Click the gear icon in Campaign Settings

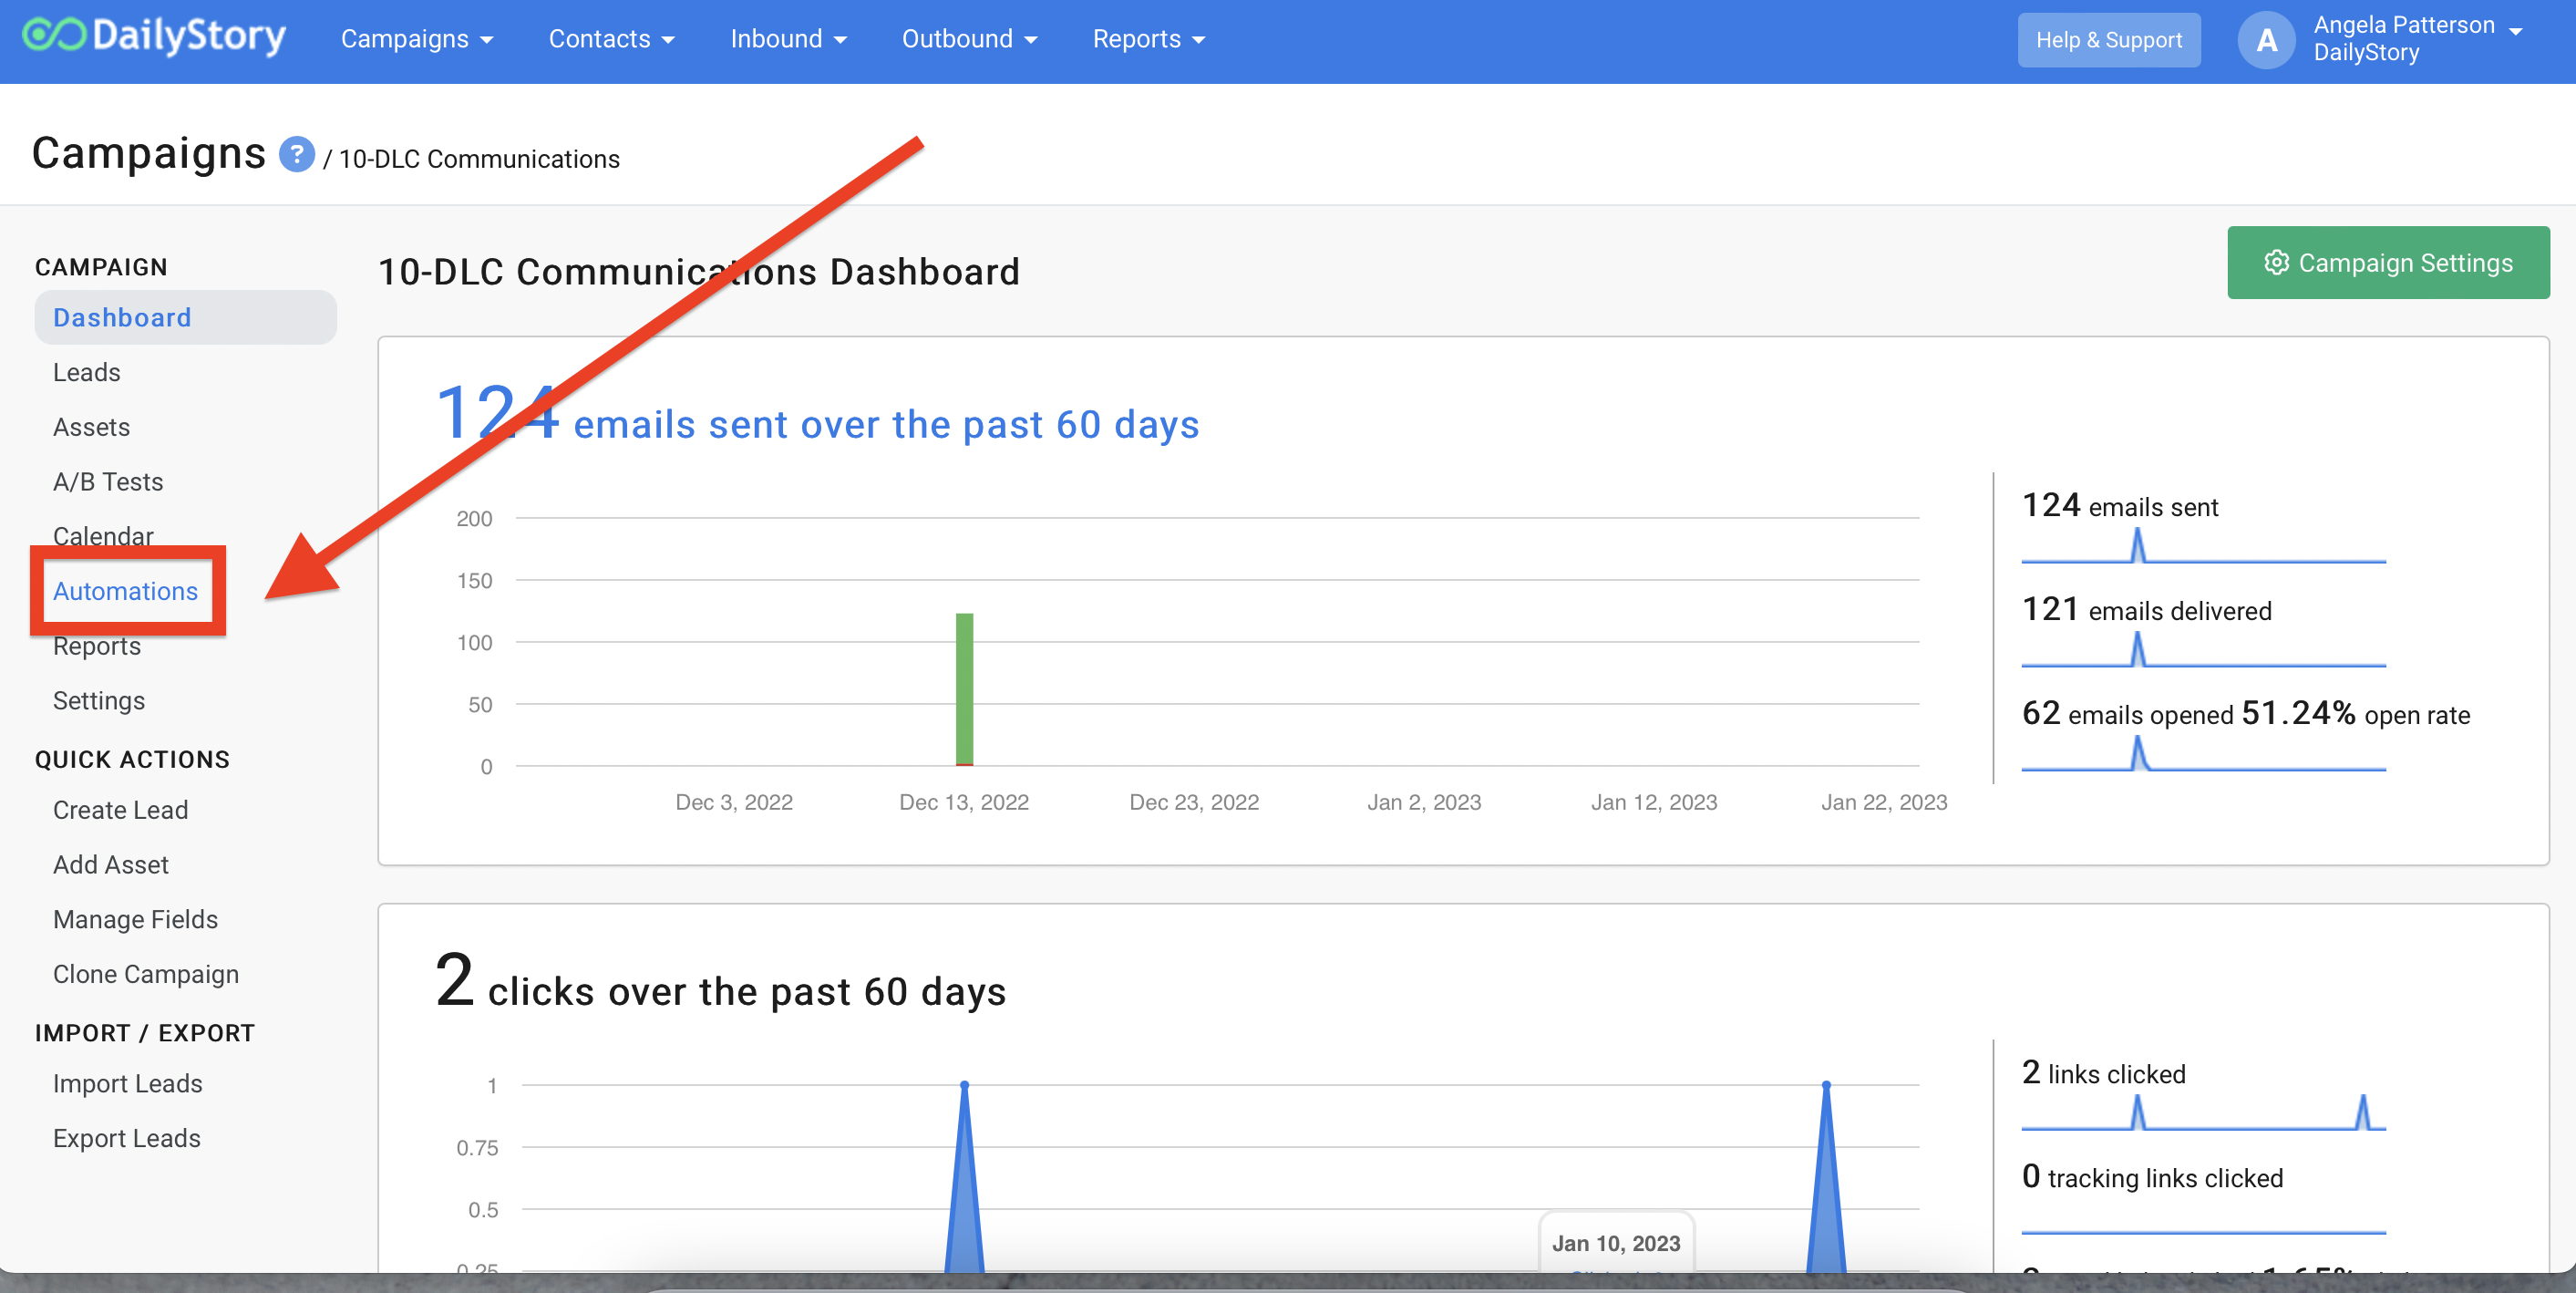[x=2277, y=262]
